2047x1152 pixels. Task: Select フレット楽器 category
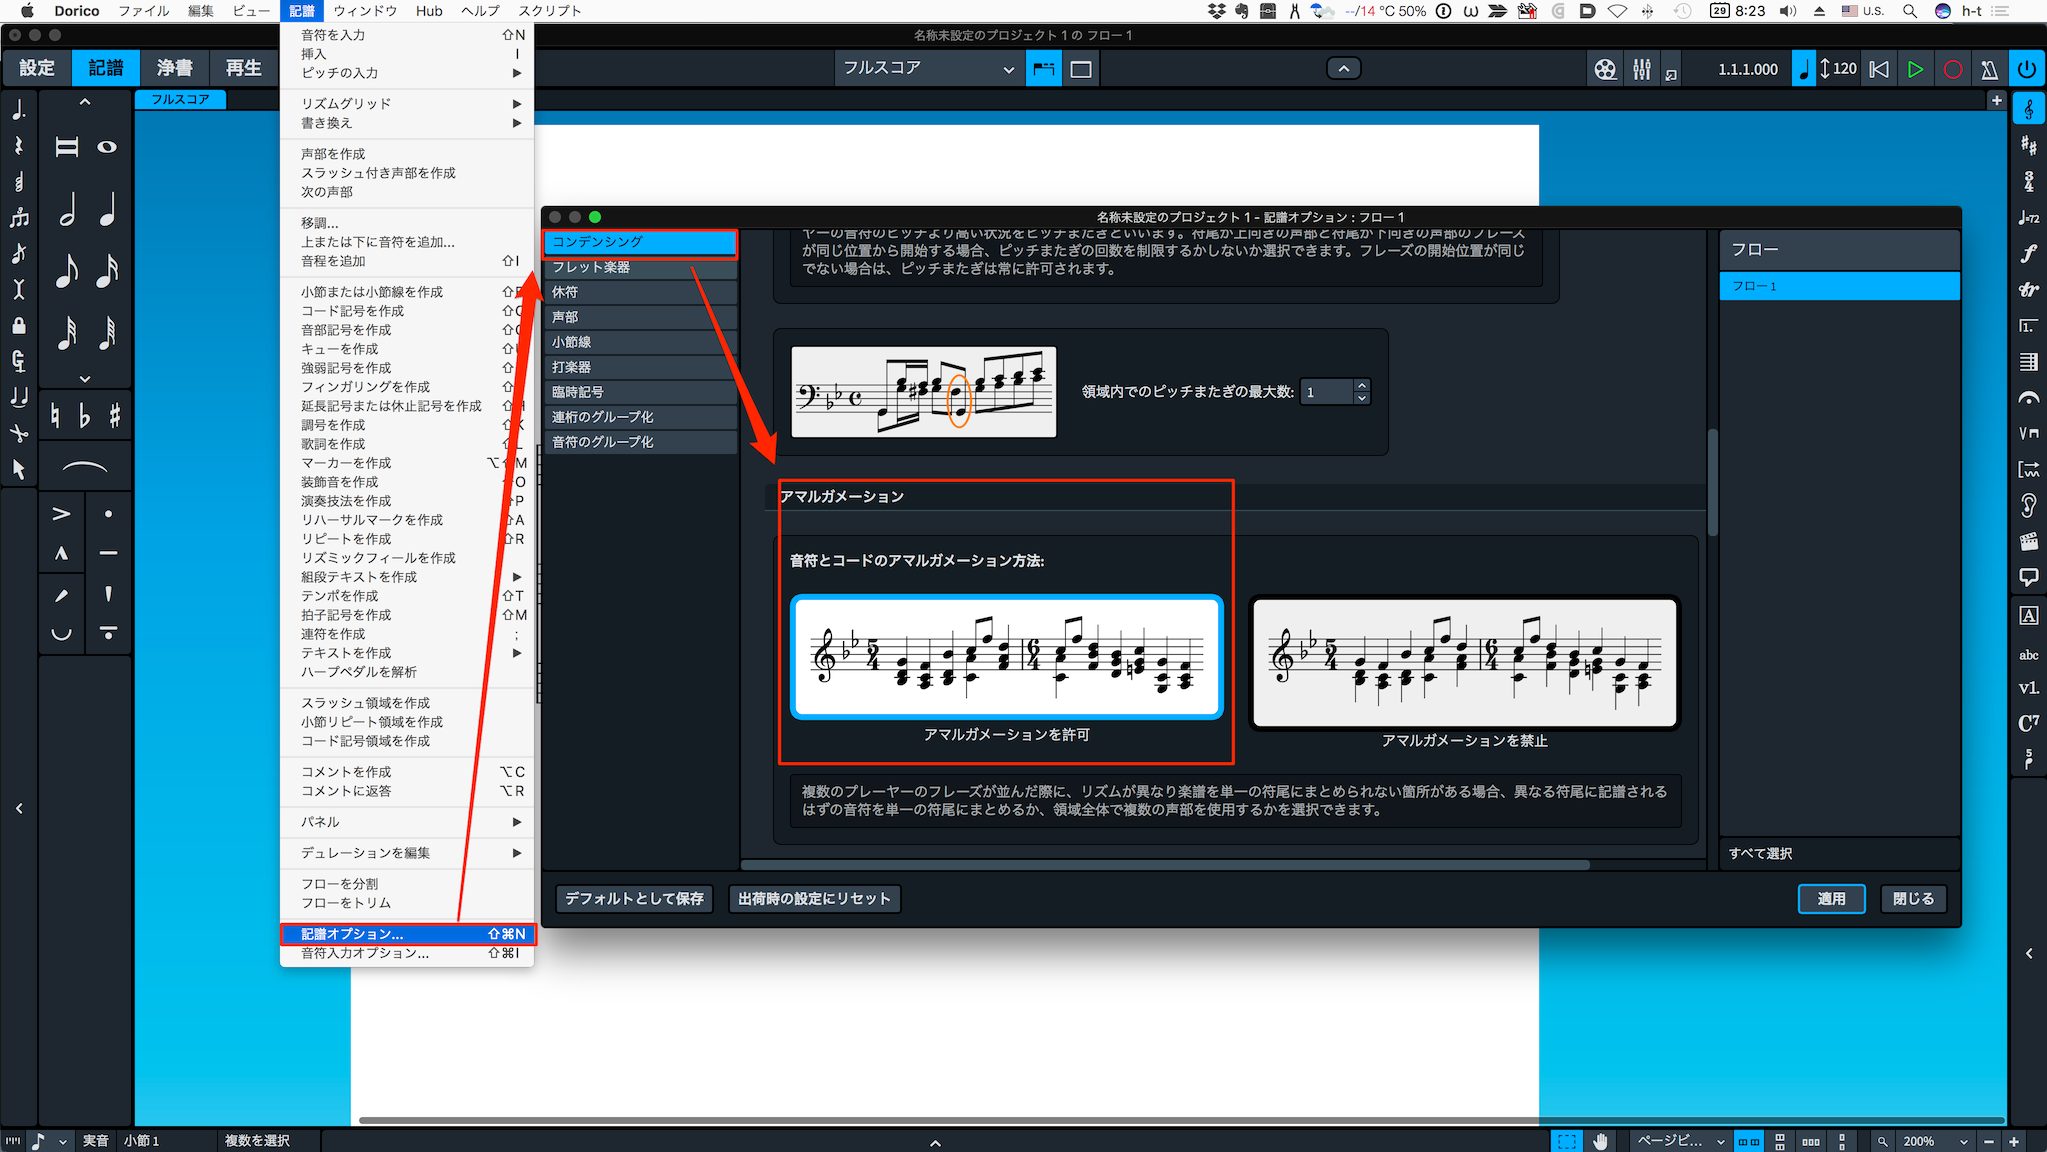pos(640,267)
